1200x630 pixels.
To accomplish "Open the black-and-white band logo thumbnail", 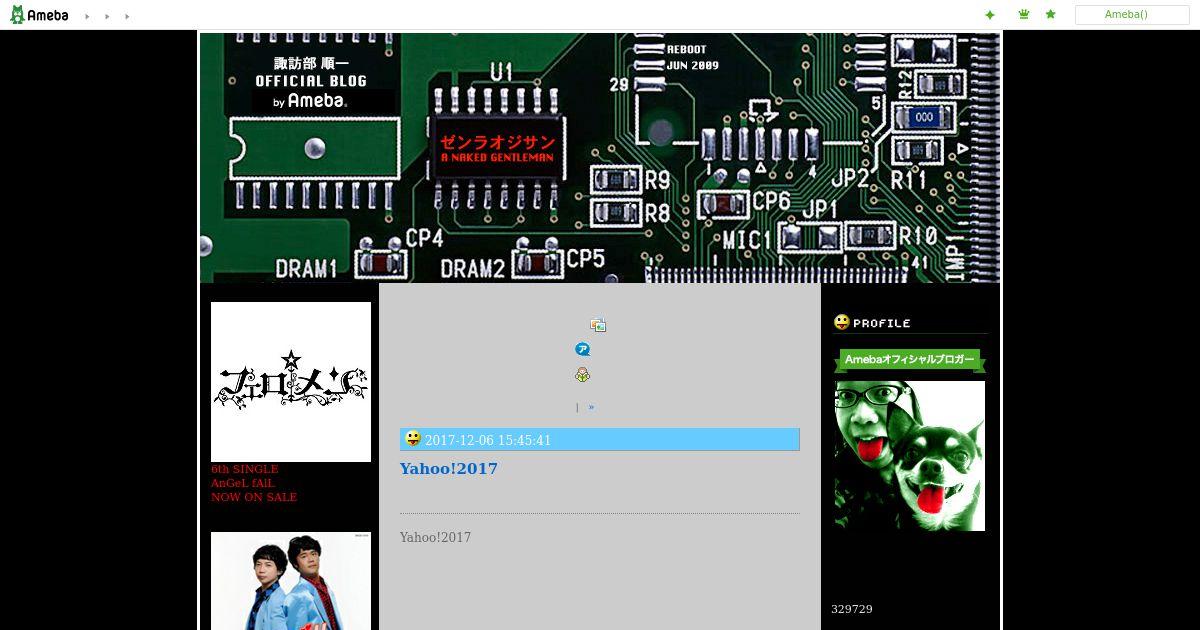I will coord(291,382).
